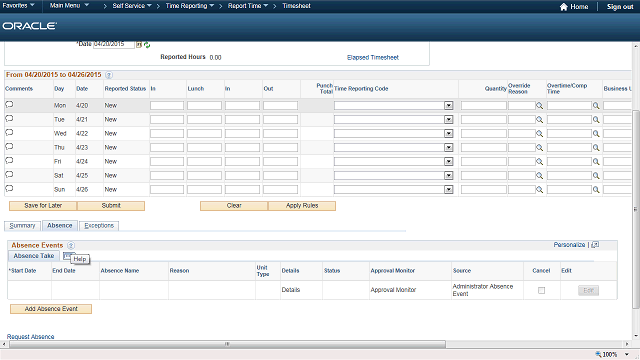Switch to Summary tab
The image size is (640, 360).
[22, 226]
